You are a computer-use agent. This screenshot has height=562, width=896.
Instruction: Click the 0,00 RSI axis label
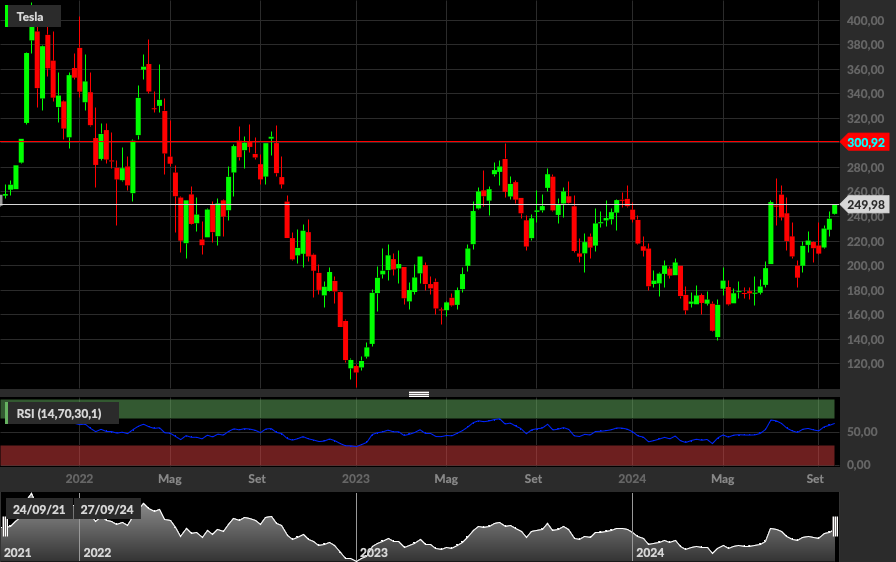[x=859, y=465]
